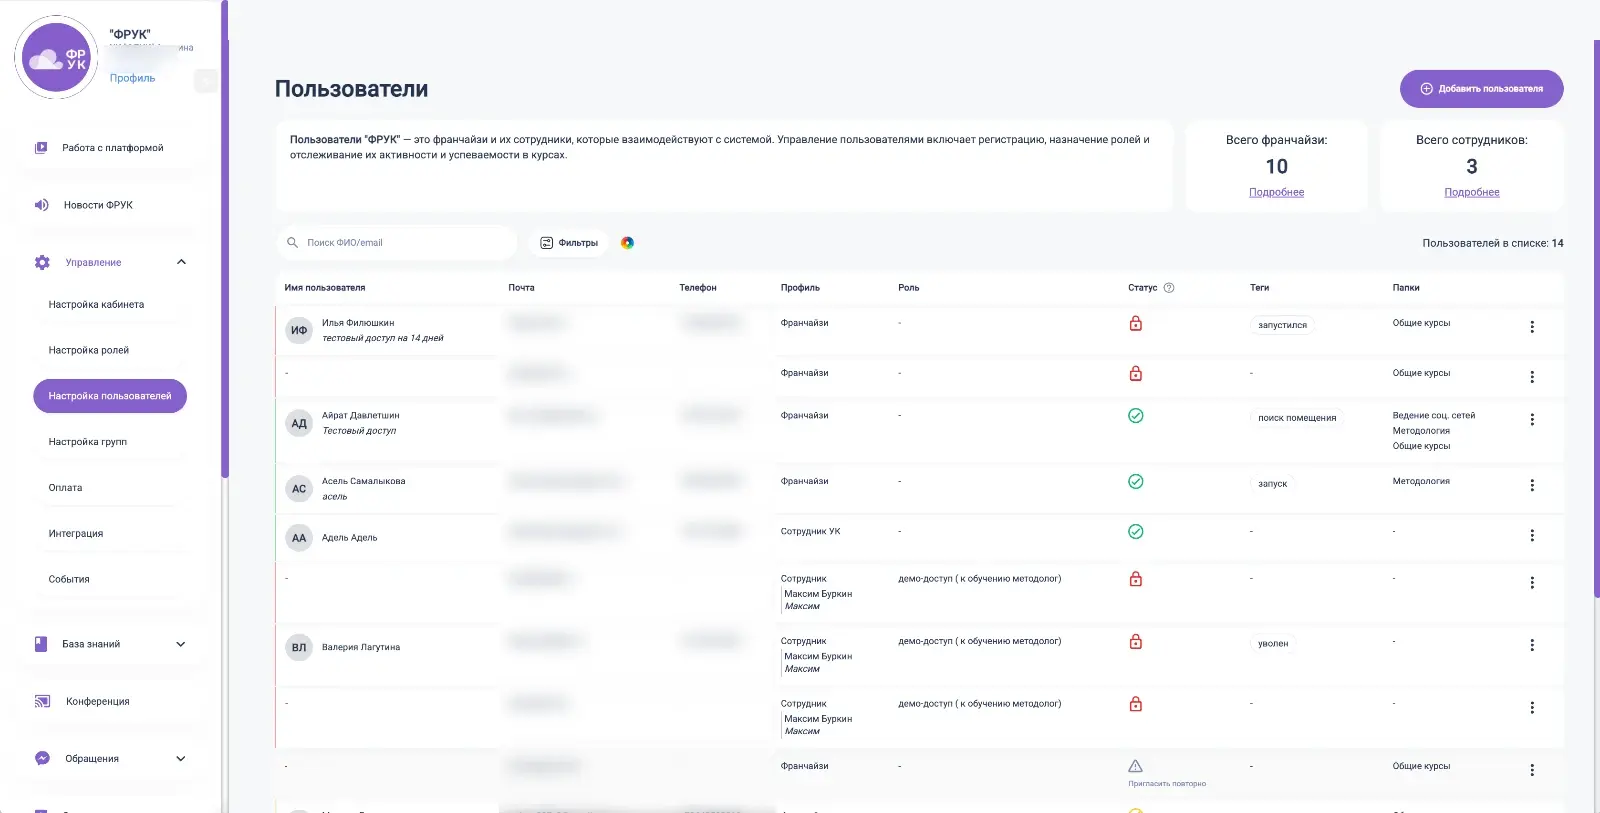Image resolution: width=1600 pixels, height=813 pixels.
Task: Open three-dot menu for Асель Самалыкова
Action: pos(1532,485)
